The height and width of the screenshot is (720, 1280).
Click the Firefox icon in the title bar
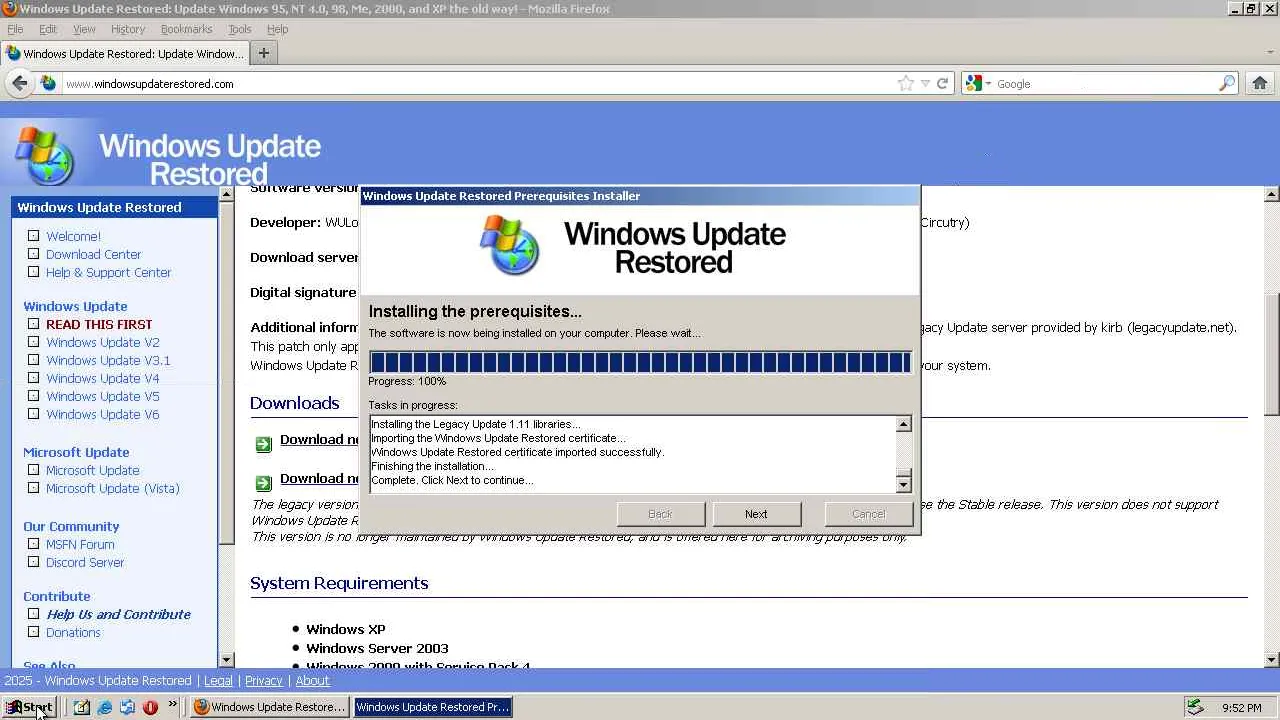[9, 9]
